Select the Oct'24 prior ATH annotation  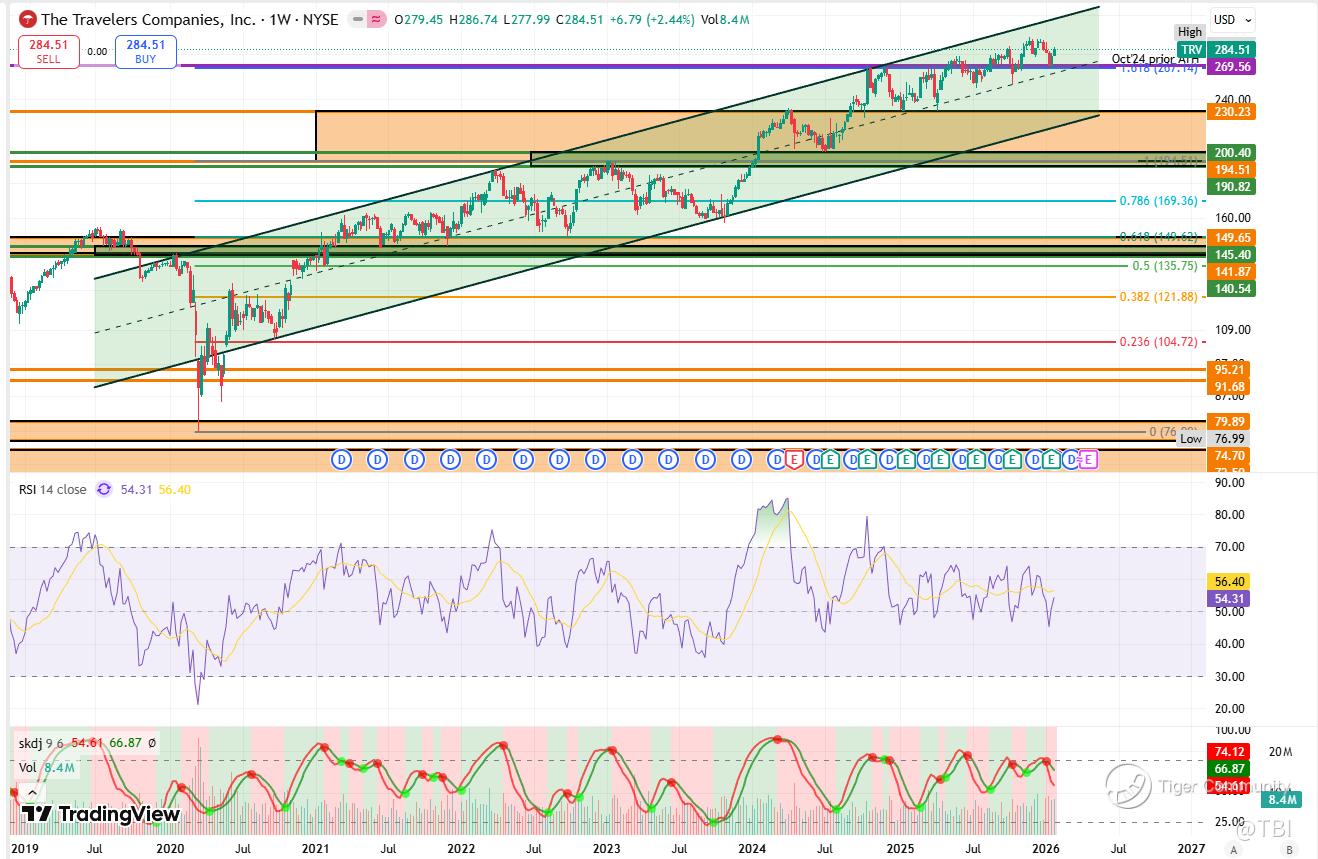click(1154, 59)
